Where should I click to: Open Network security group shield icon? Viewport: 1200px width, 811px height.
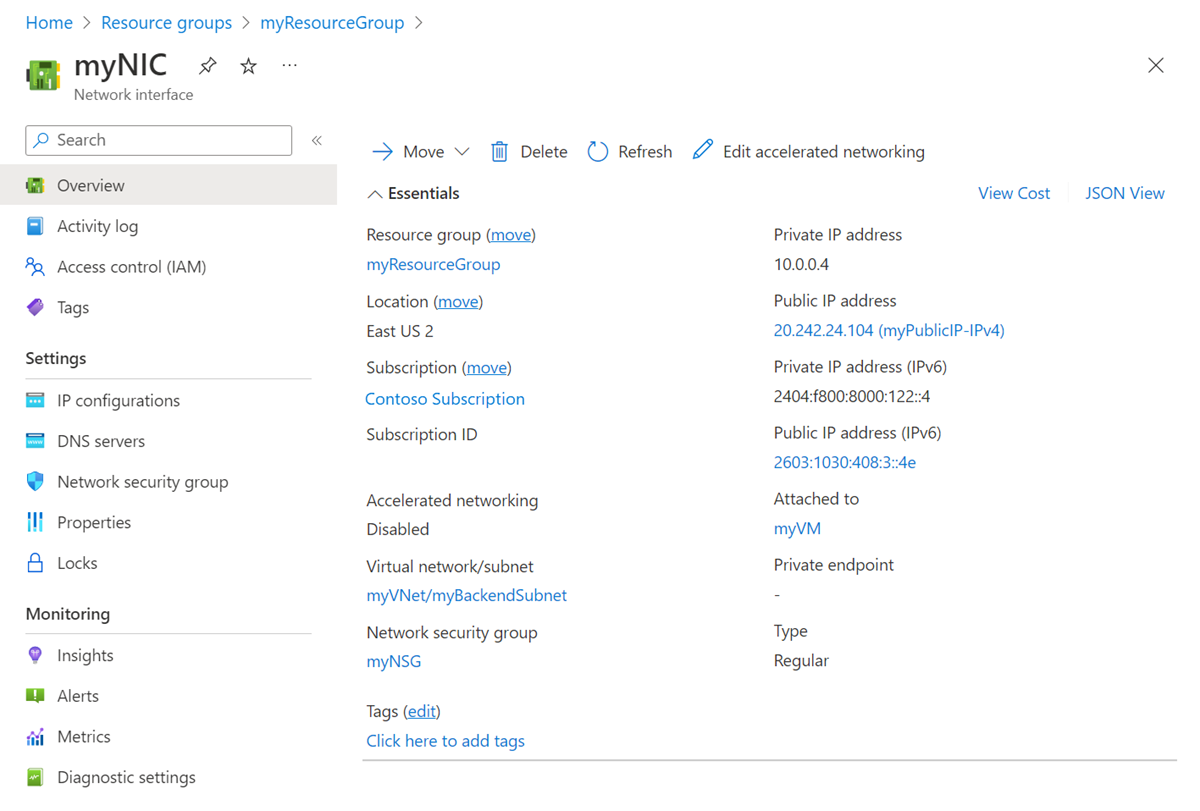(x=35, y=482)
